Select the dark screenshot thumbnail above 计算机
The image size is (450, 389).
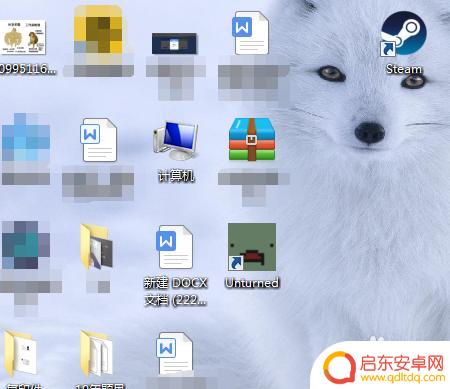[174, 43]
